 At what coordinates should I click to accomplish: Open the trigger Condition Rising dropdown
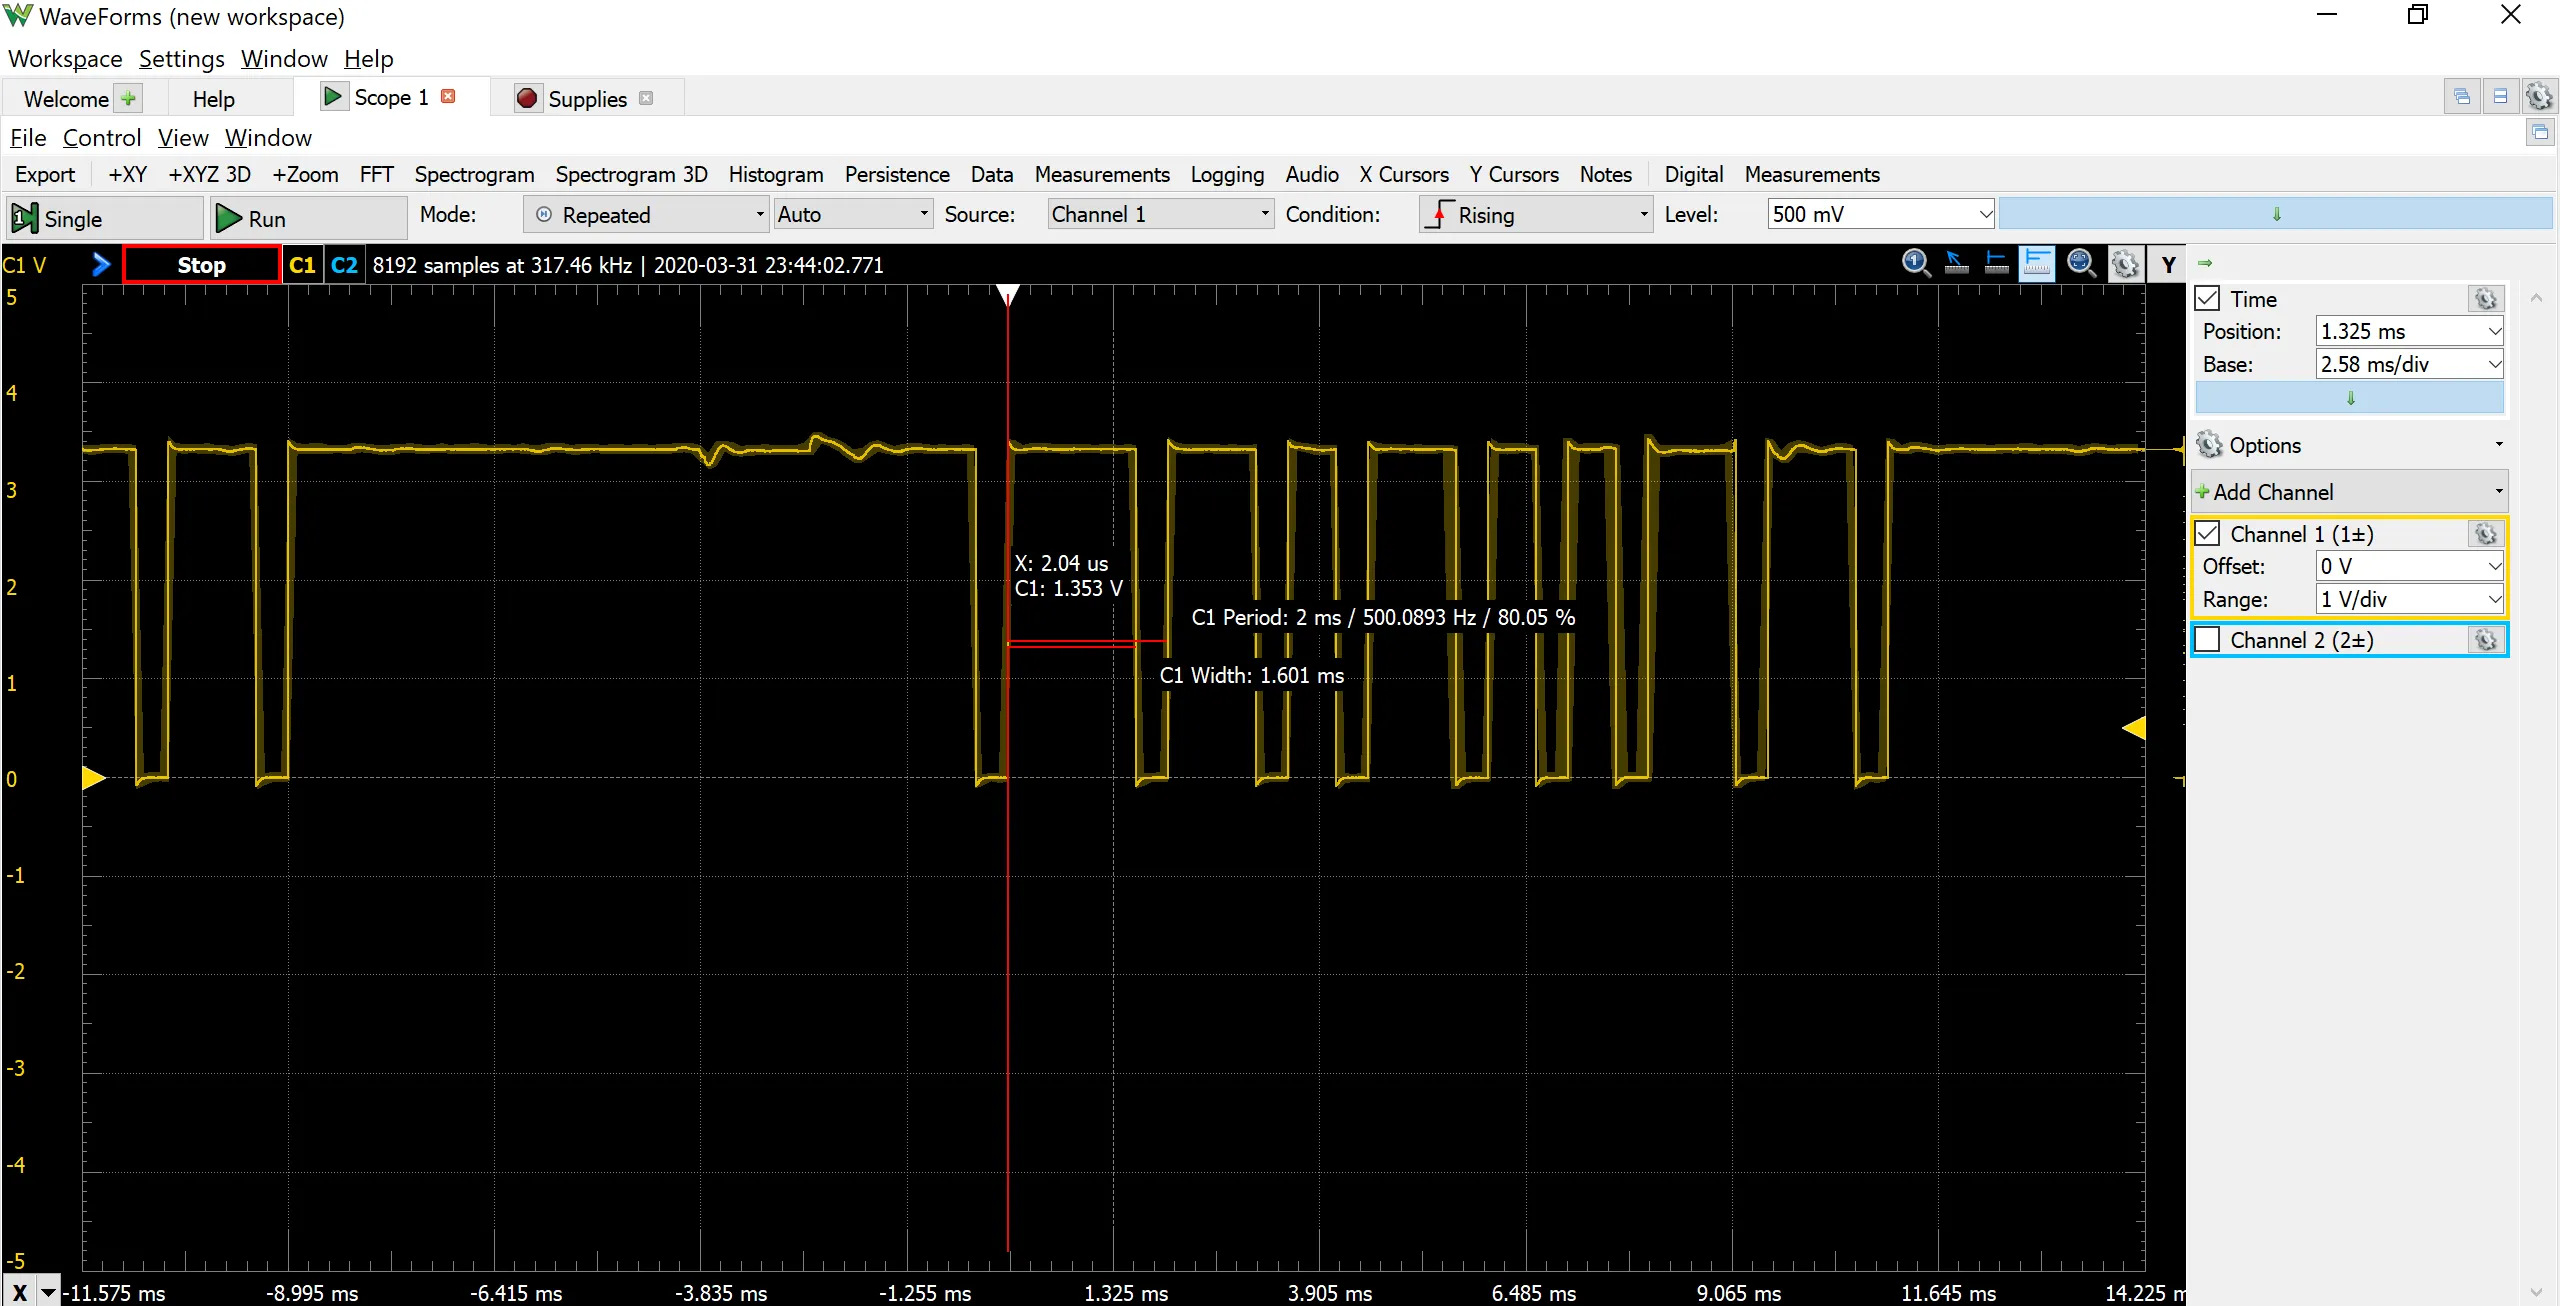(x=1536, y=215)
